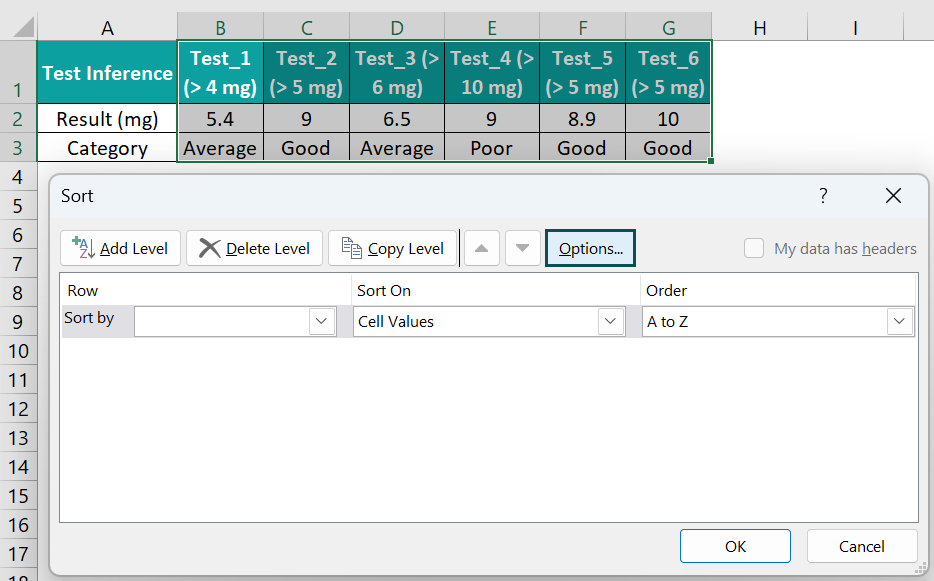Select column B header
934x581 pixels.
coord(220,27)
